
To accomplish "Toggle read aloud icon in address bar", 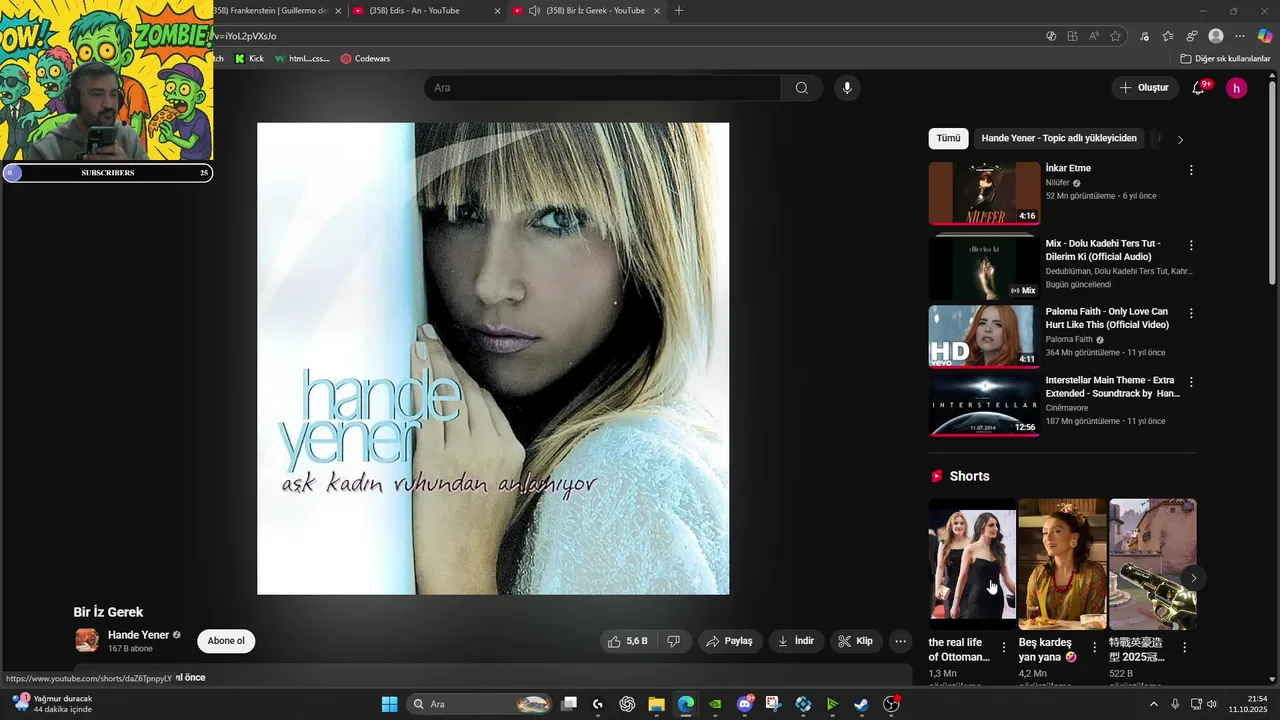I will (x=1094, y=36).
